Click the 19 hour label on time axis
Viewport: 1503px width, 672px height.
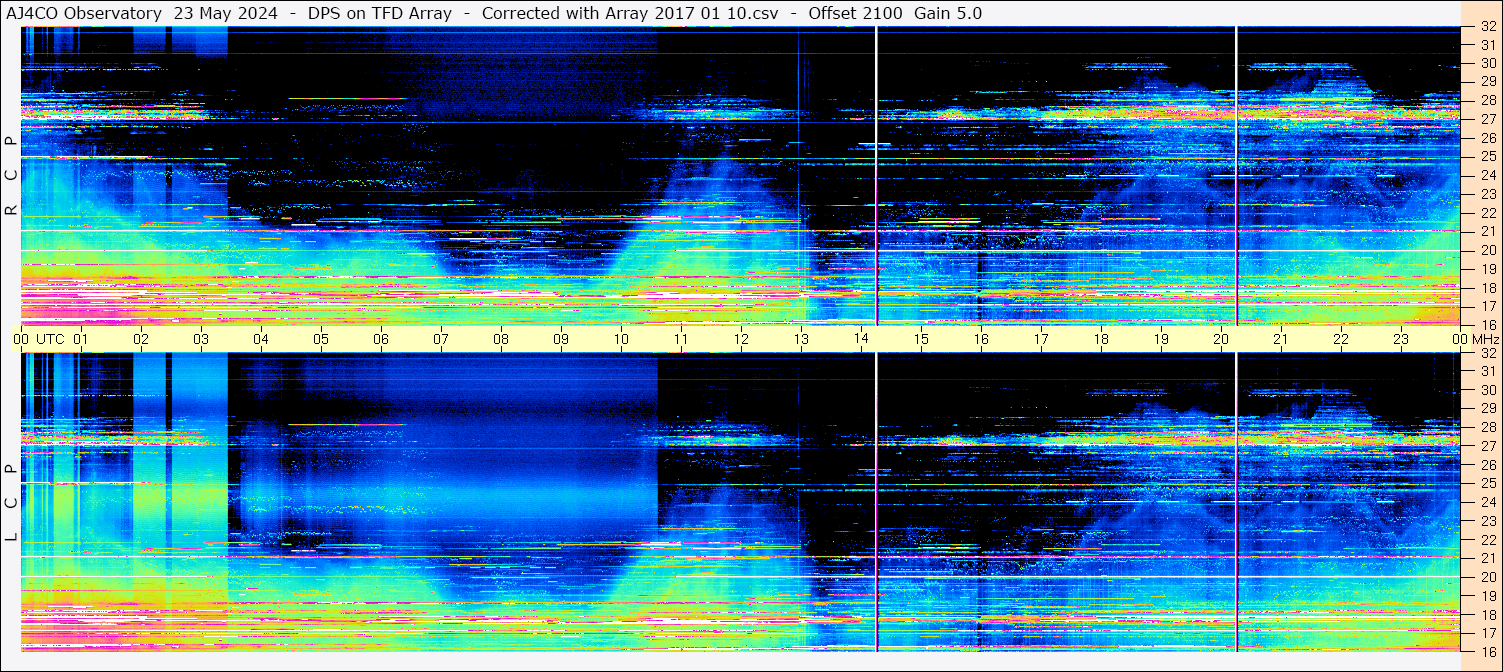tap(1161, 339)
